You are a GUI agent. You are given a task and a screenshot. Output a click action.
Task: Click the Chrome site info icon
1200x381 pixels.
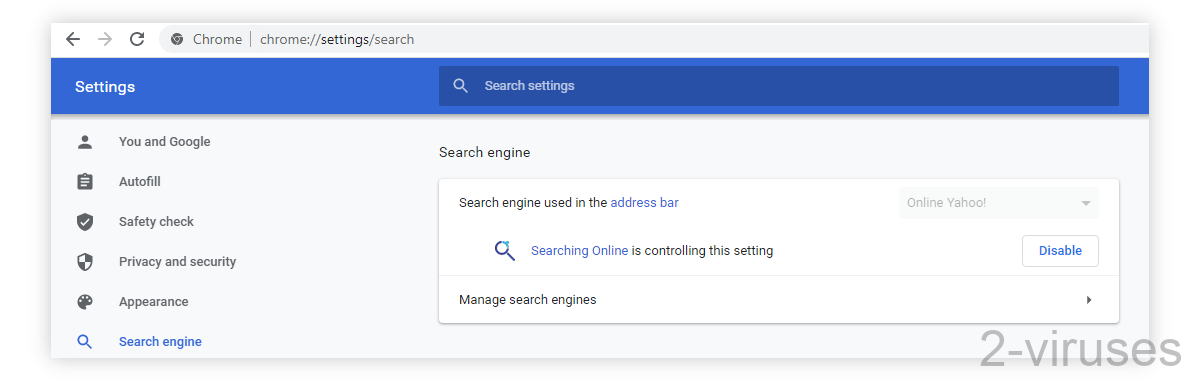coord(177,39)
